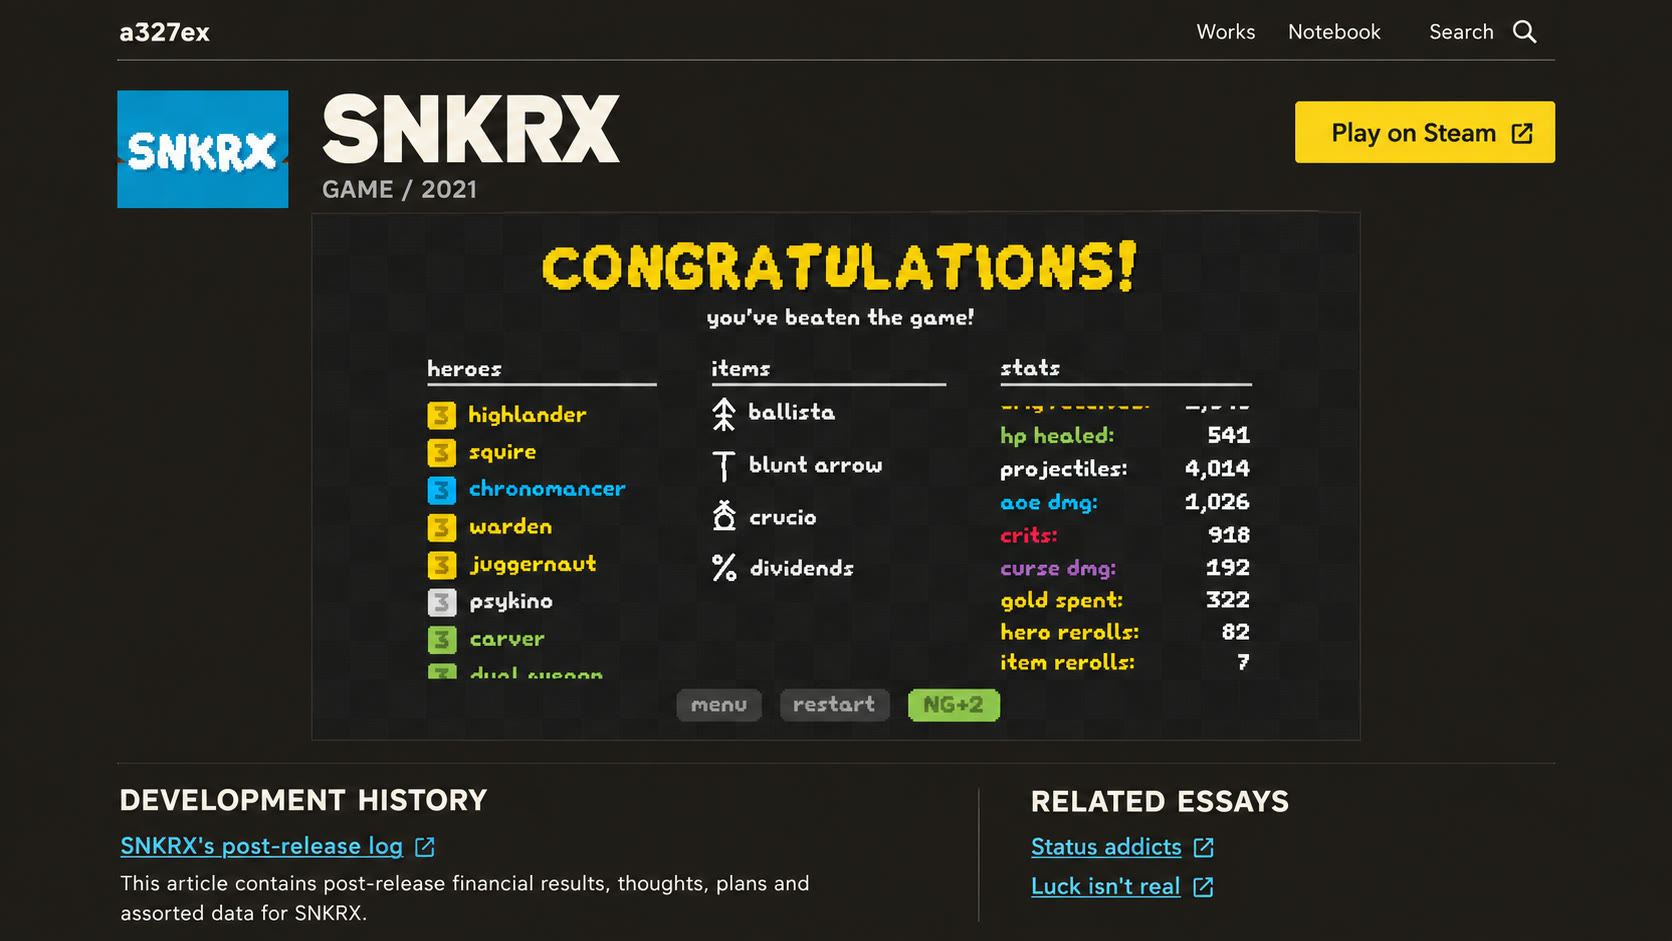The height and width of the screenshot is (941, 1672).
Task: Click the GAME / 2021 subtitle
Action: [x=399, y=189]
